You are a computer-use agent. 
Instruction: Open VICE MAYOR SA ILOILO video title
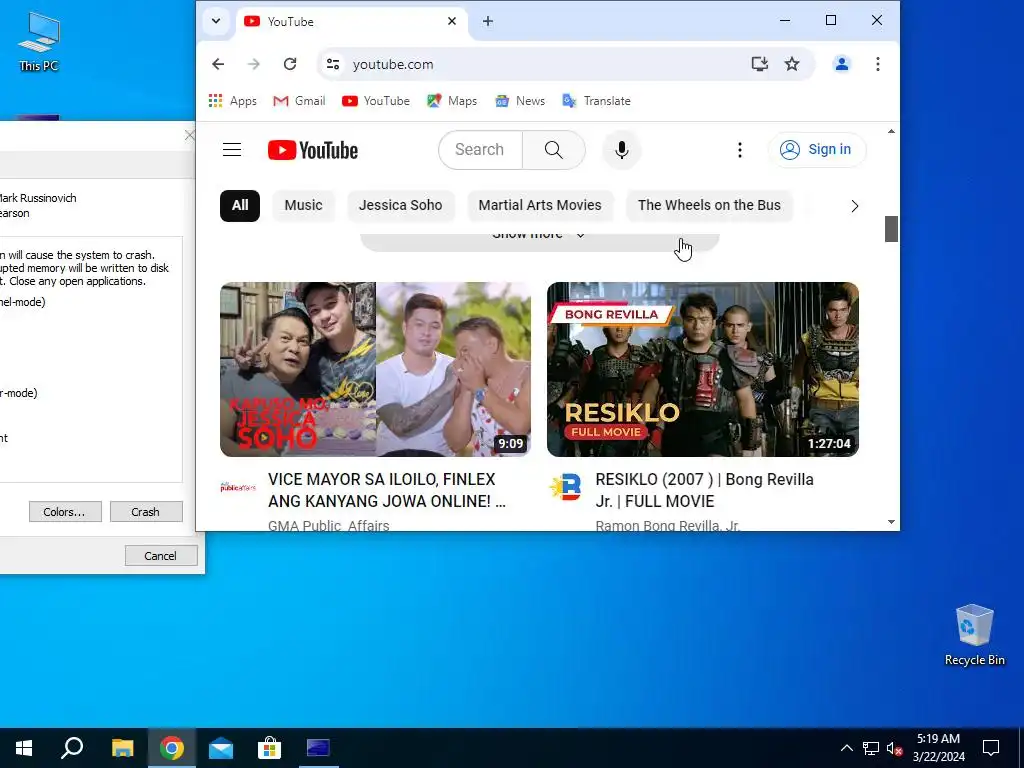click(387, 490)
